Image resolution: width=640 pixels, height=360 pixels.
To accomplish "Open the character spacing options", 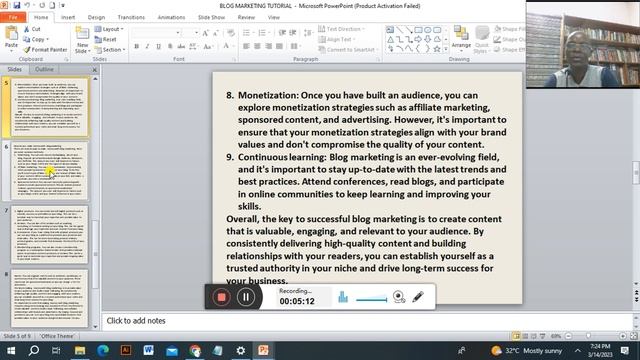I will click(x=193, y=46).
